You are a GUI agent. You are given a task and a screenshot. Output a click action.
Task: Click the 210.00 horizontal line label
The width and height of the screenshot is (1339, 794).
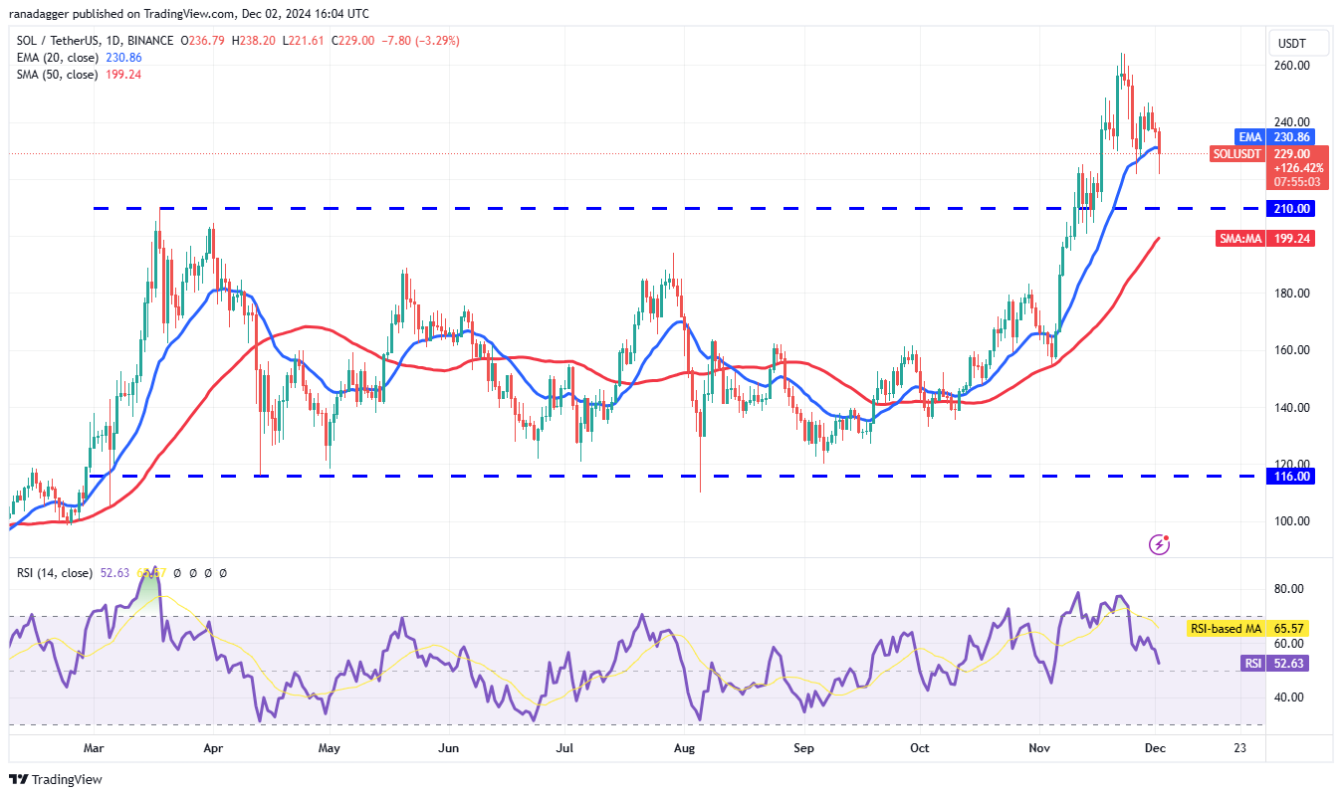point(1293,209)
